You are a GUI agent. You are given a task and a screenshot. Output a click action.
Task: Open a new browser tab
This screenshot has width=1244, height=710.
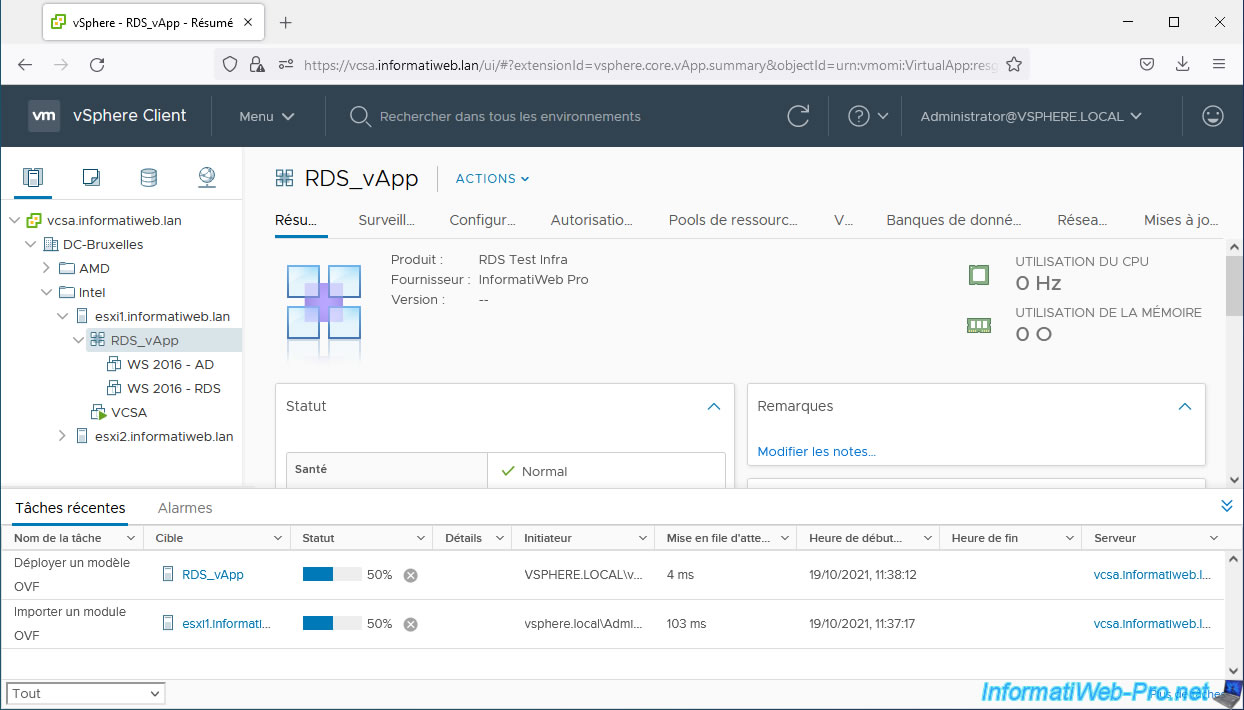[x=285, y=22]
